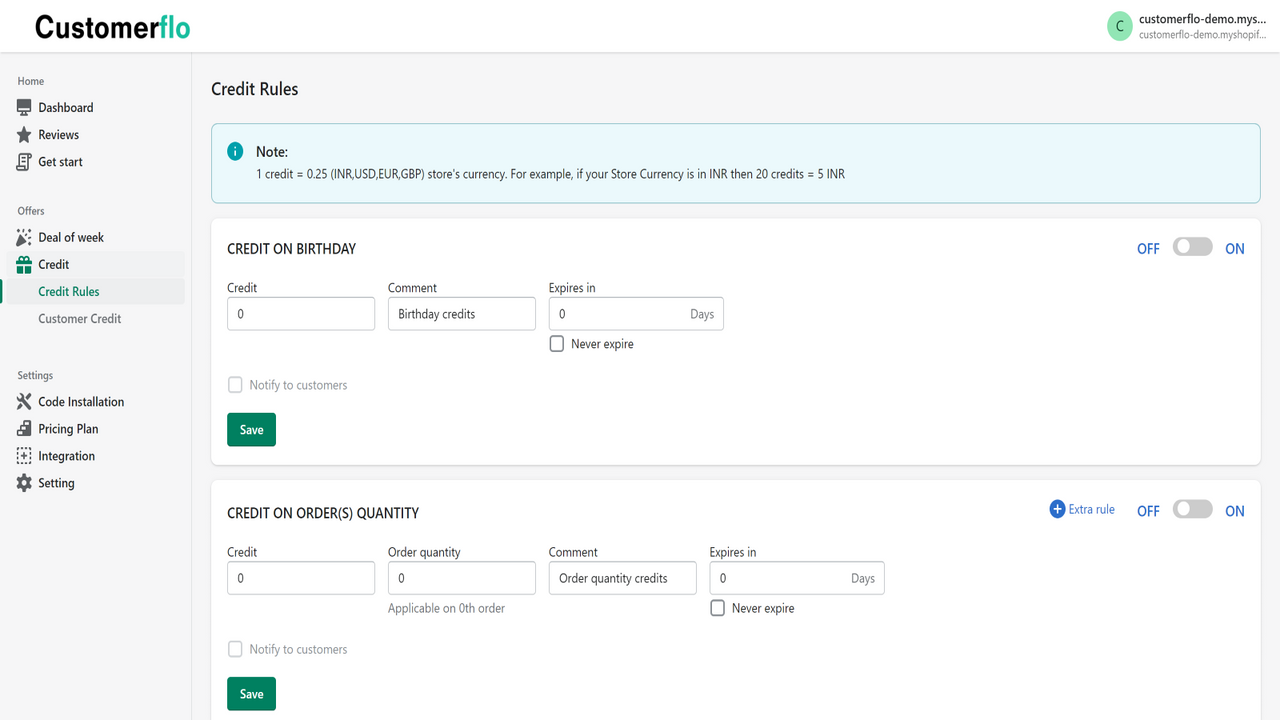Click ON label for Order Quantity credit
Image resolution: width=1280 pixels, height=720 pixels.
coord(1235,510)
